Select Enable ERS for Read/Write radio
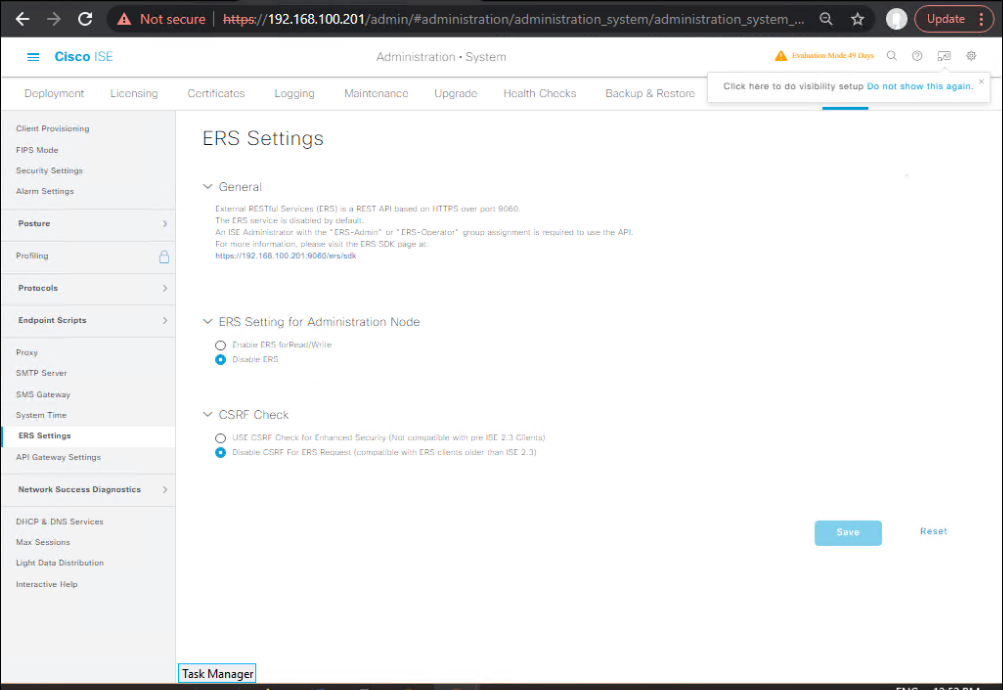The width and height of the screenshot is (1003, 690). coord(220,345)
